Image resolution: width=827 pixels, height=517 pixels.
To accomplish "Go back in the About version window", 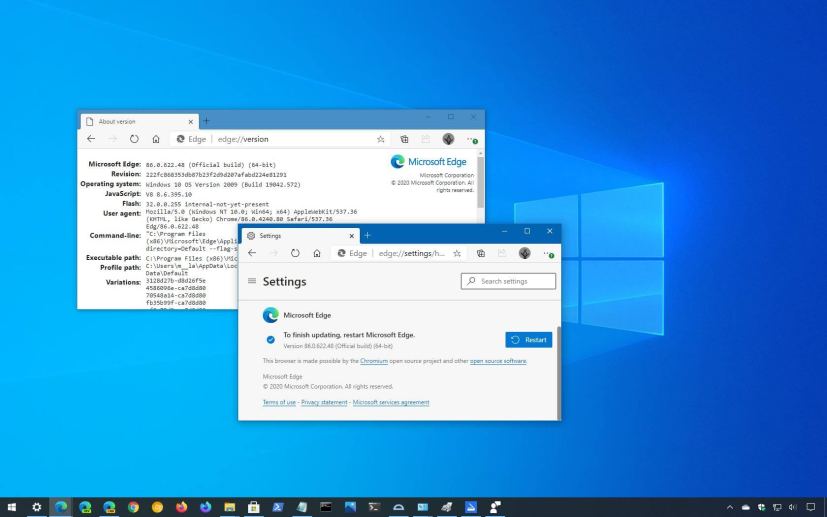I will (91, 139).
